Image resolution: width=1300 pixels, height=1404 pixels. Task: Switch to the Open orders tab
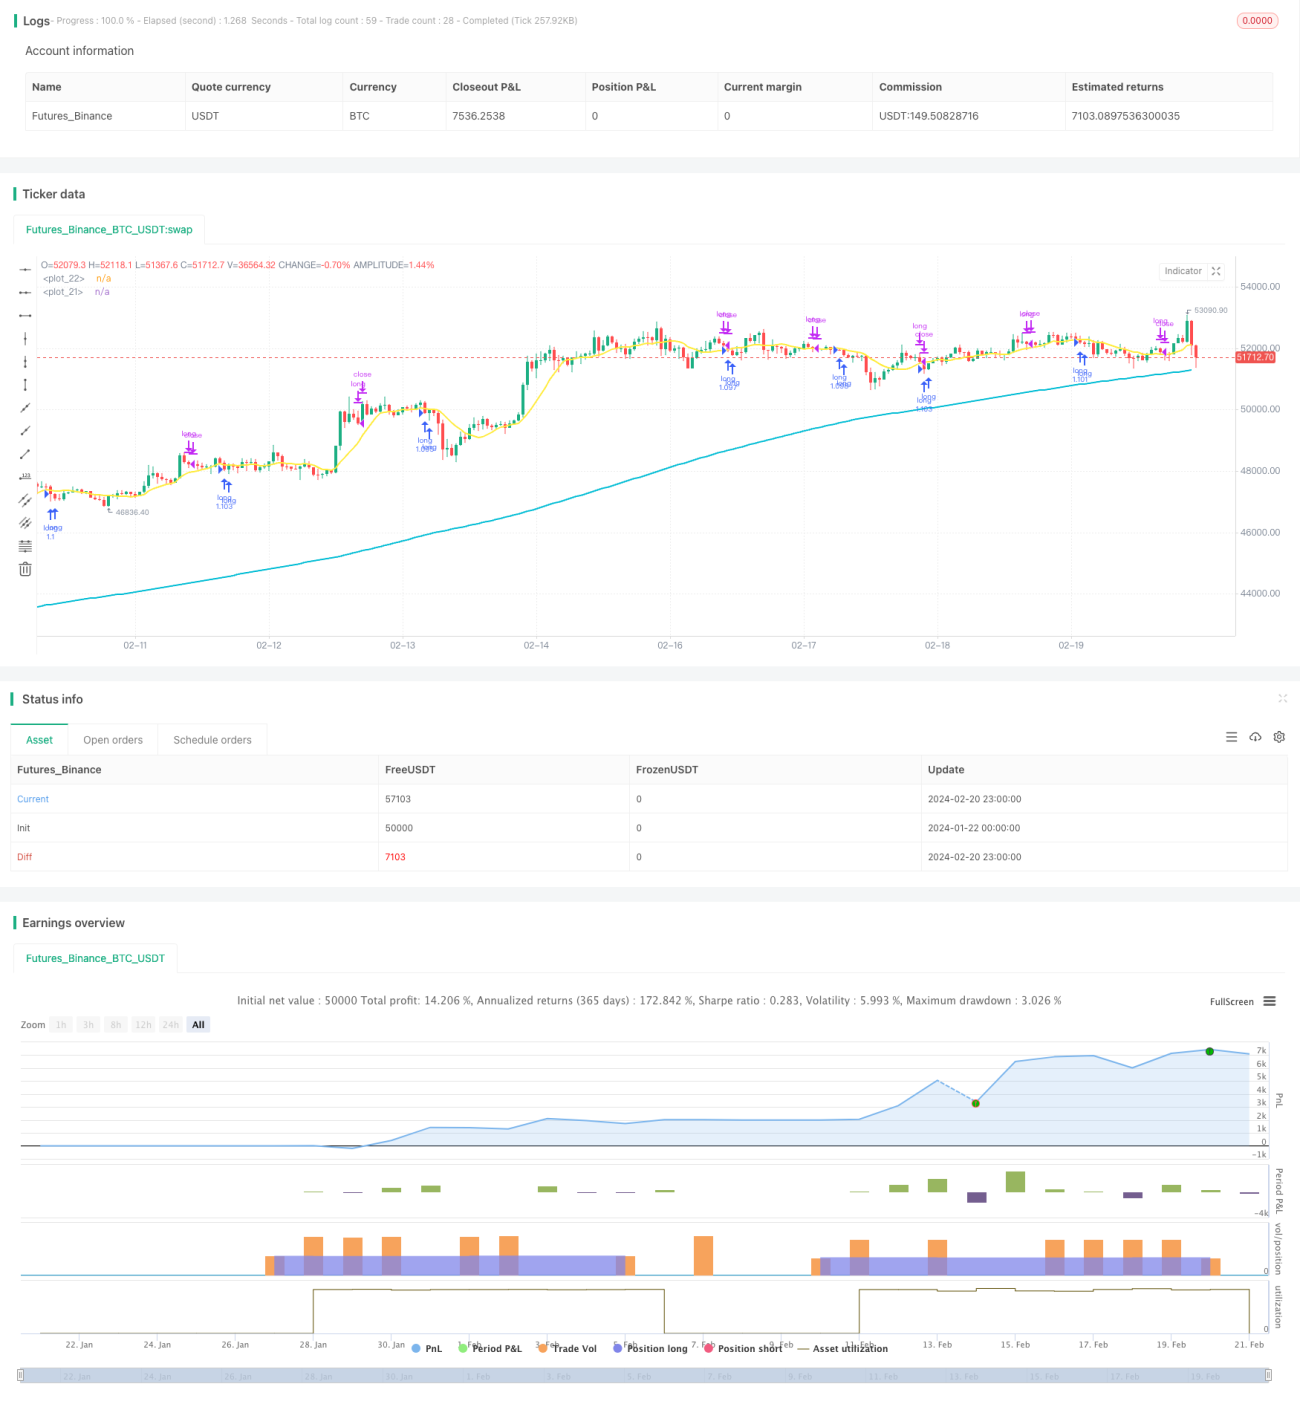pyautogui.click(x=113, y=740)
